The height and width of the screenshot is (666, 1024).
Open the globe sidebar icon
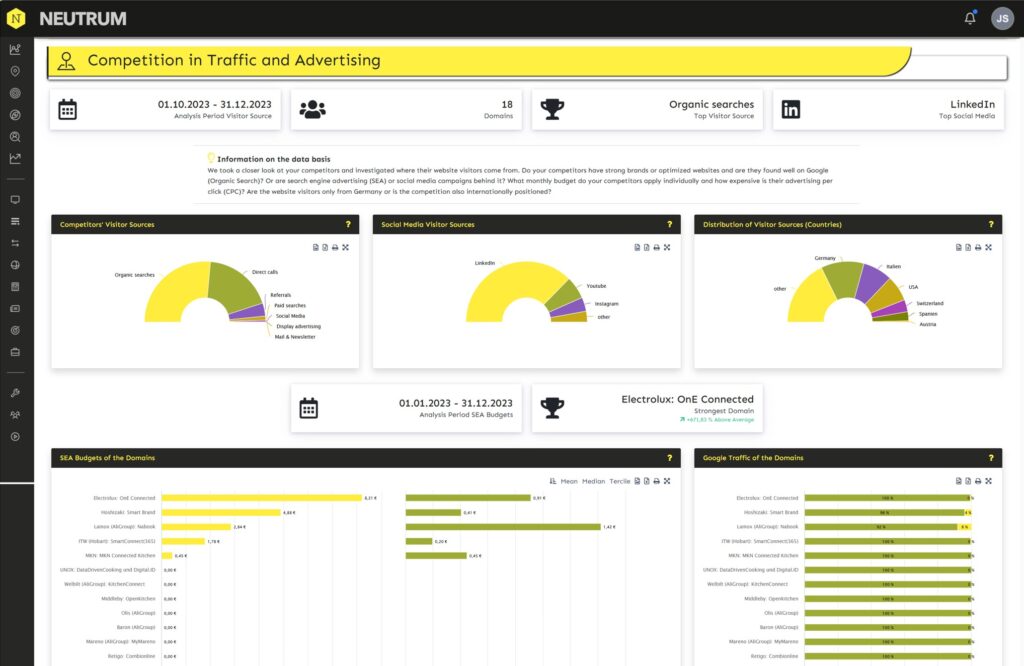[15, 265]
